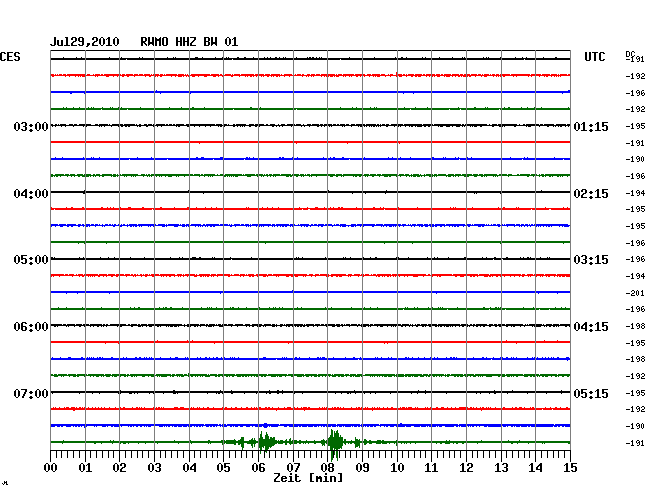The image size is (650, 494).
Task: Select minute 05 on the time axis
Action: tap(223, 467)
